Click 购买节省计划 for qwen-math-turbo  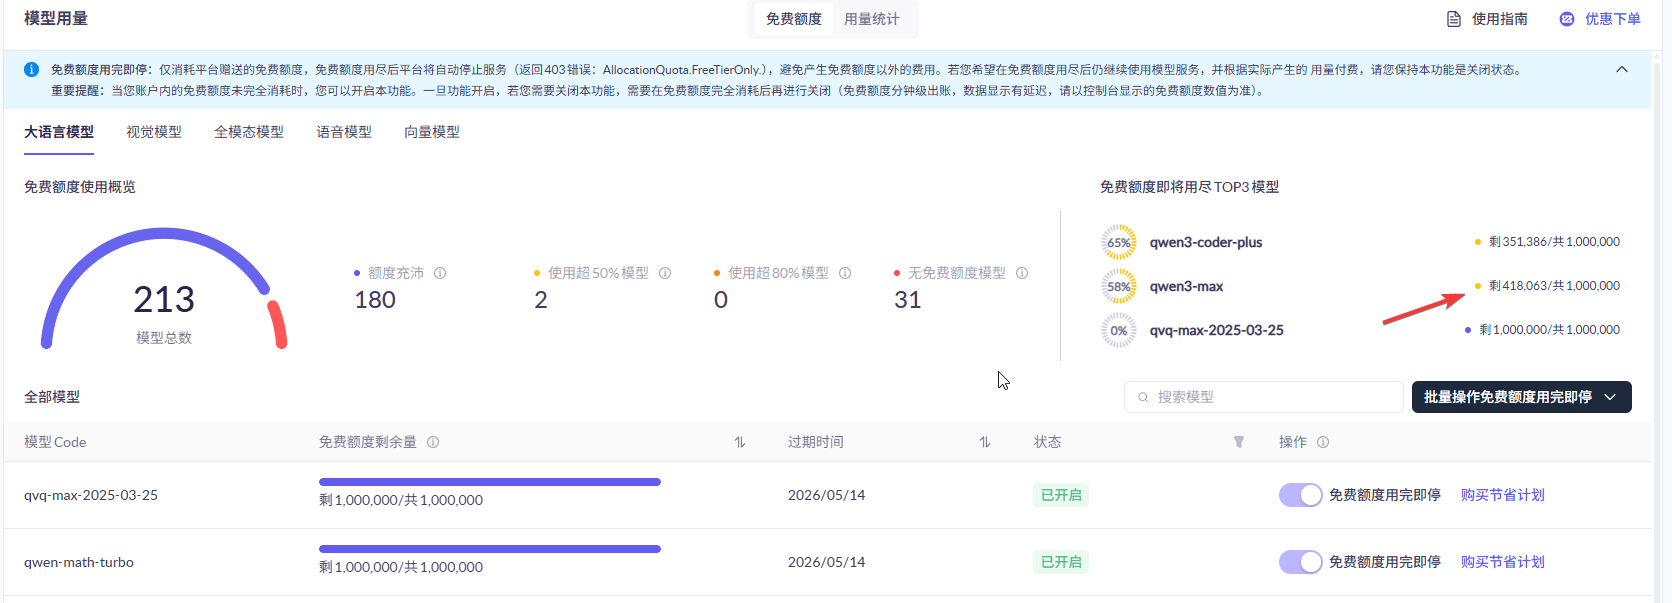pos(1502,562)
